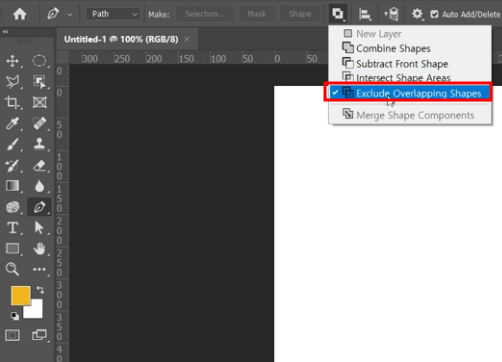Toggle the Auto Add/Delete checkbox

tap(434, 14)
